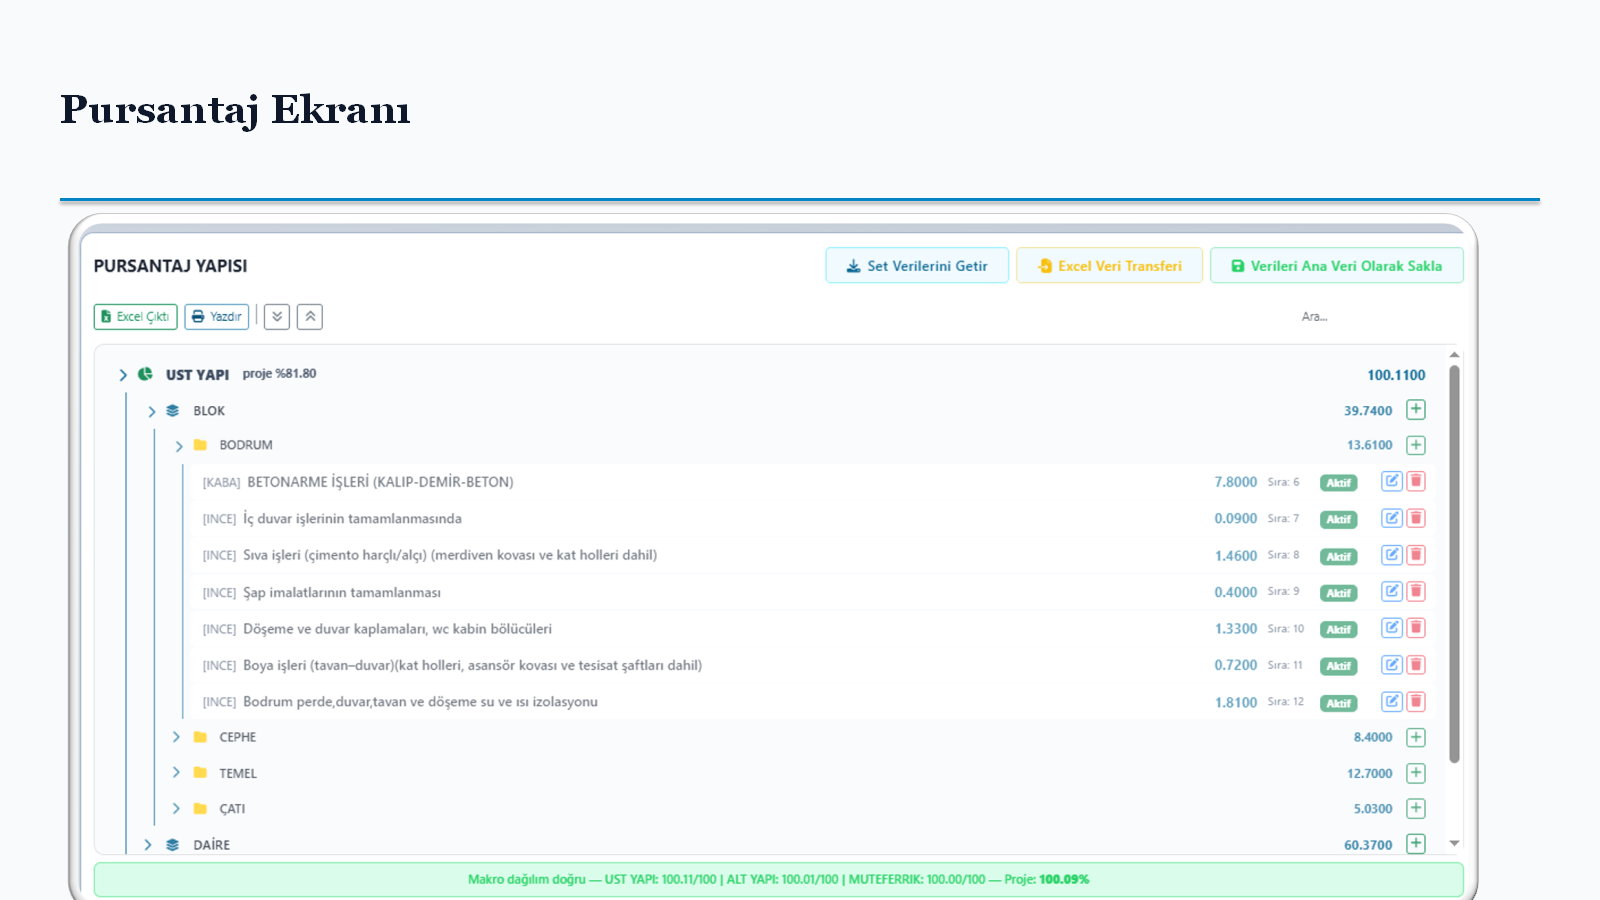The image size is (1600, 900).
Task: Click the expand-all double chevron down icon
Action: [277, 317]
